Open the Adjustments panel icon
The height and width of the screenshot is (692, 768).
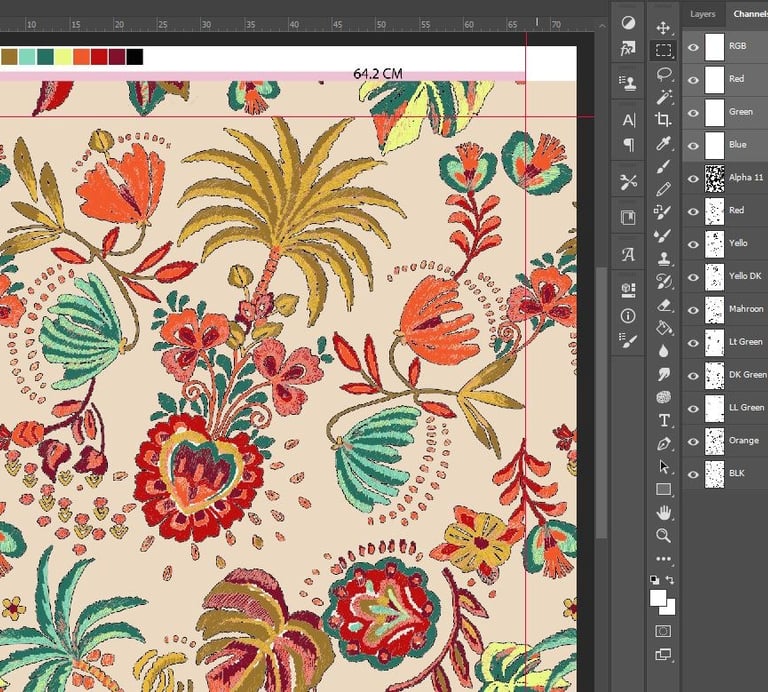[x=628, y=23]
